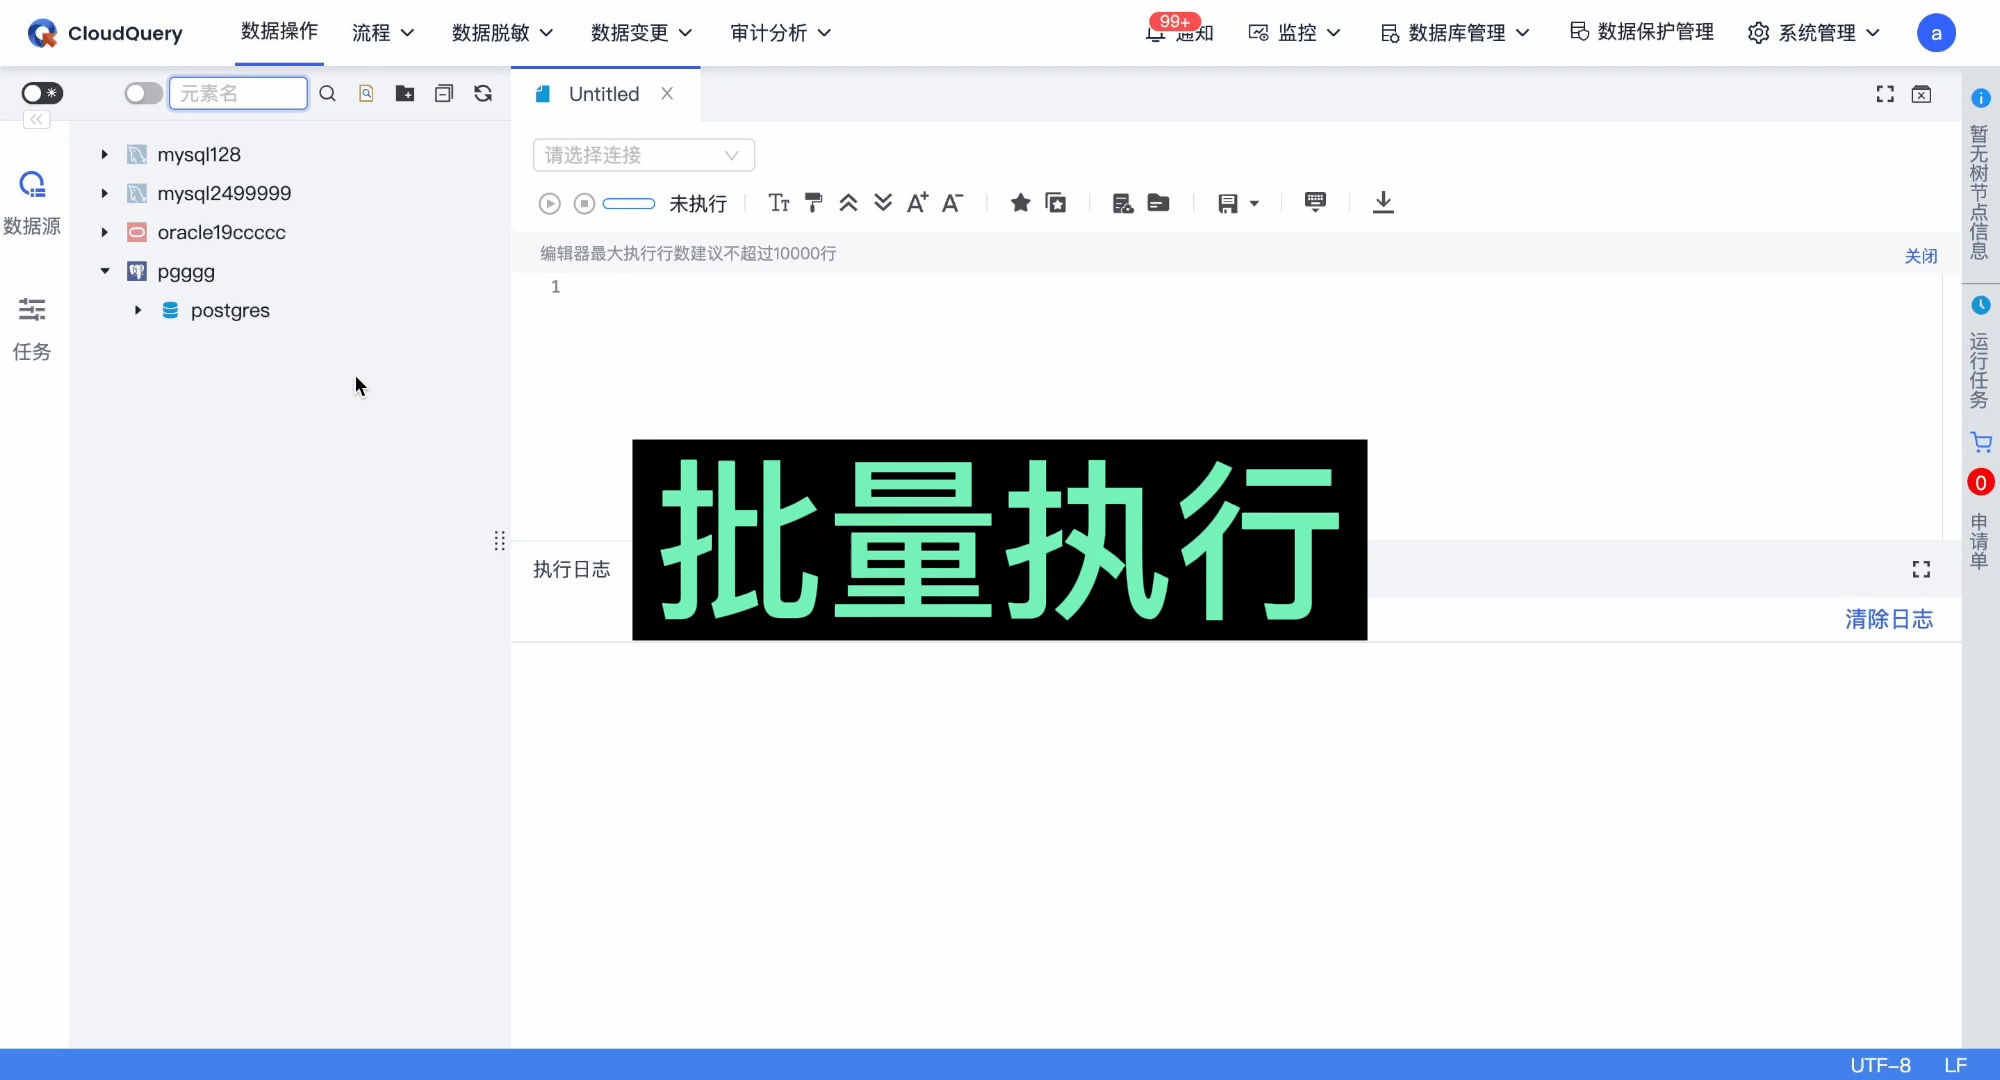Refresh the datasource tree
The height and width of the screenshot is (1080, 2000).
483,93
